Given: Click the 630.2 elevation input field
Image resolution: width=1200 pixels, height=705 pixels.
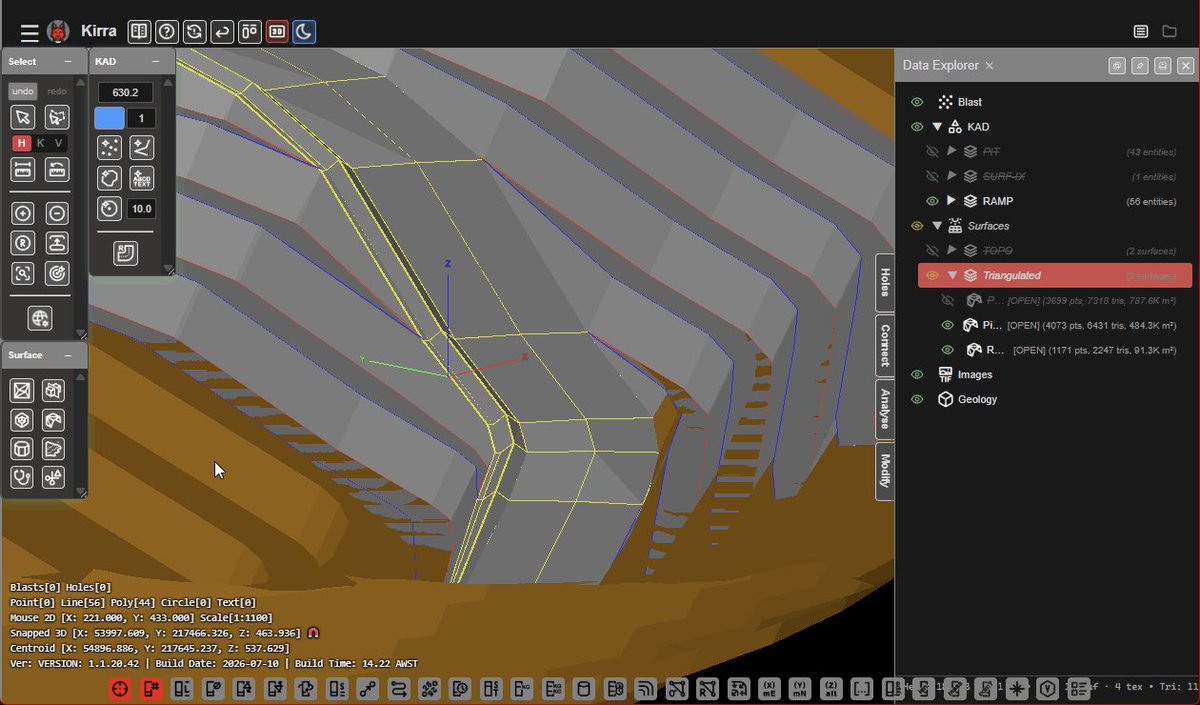Looking at the screenshot, I should 125,92.
